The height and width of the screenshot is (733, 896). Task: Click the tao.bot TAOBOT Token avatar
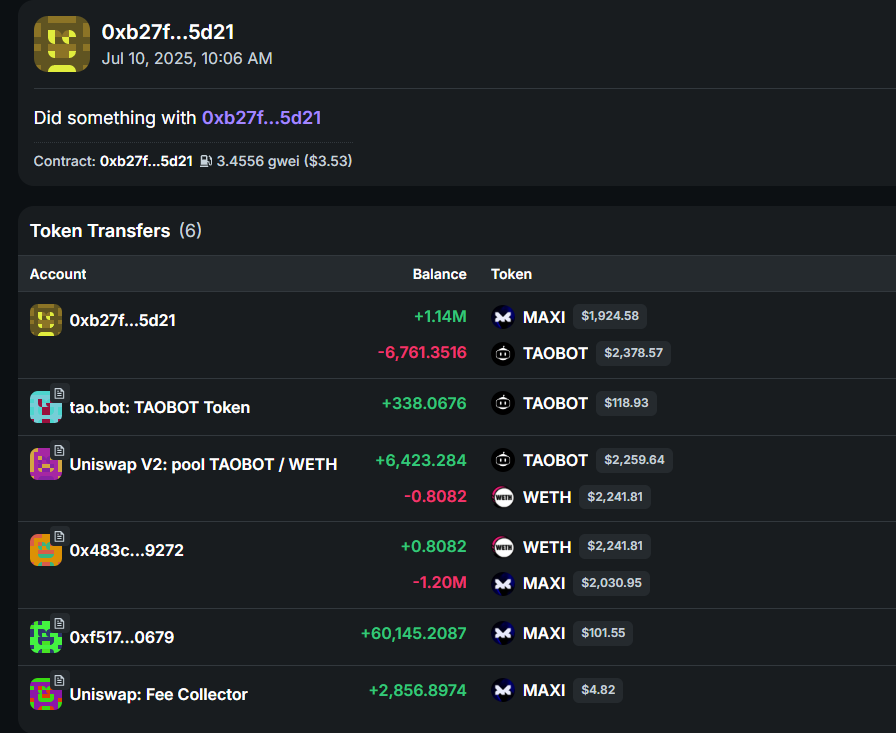[46, 407]
